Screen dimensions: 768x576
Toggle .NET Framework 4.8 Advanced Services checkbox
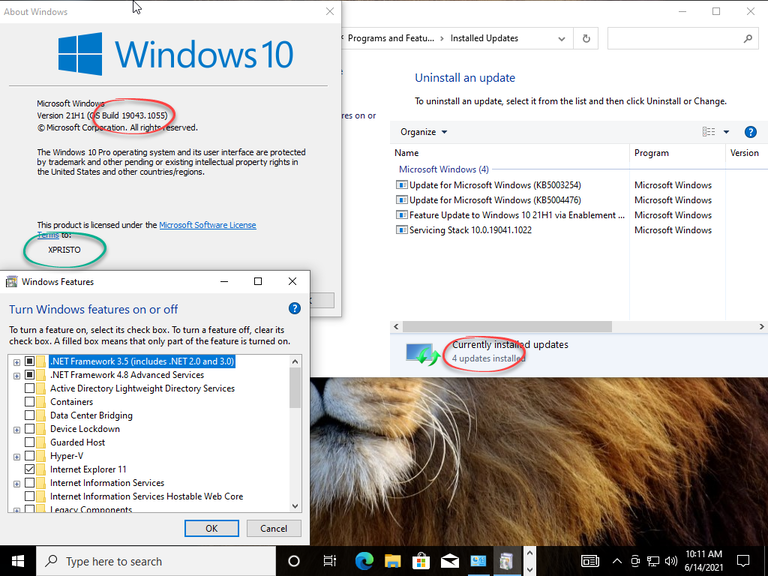[x=30, y=375]
